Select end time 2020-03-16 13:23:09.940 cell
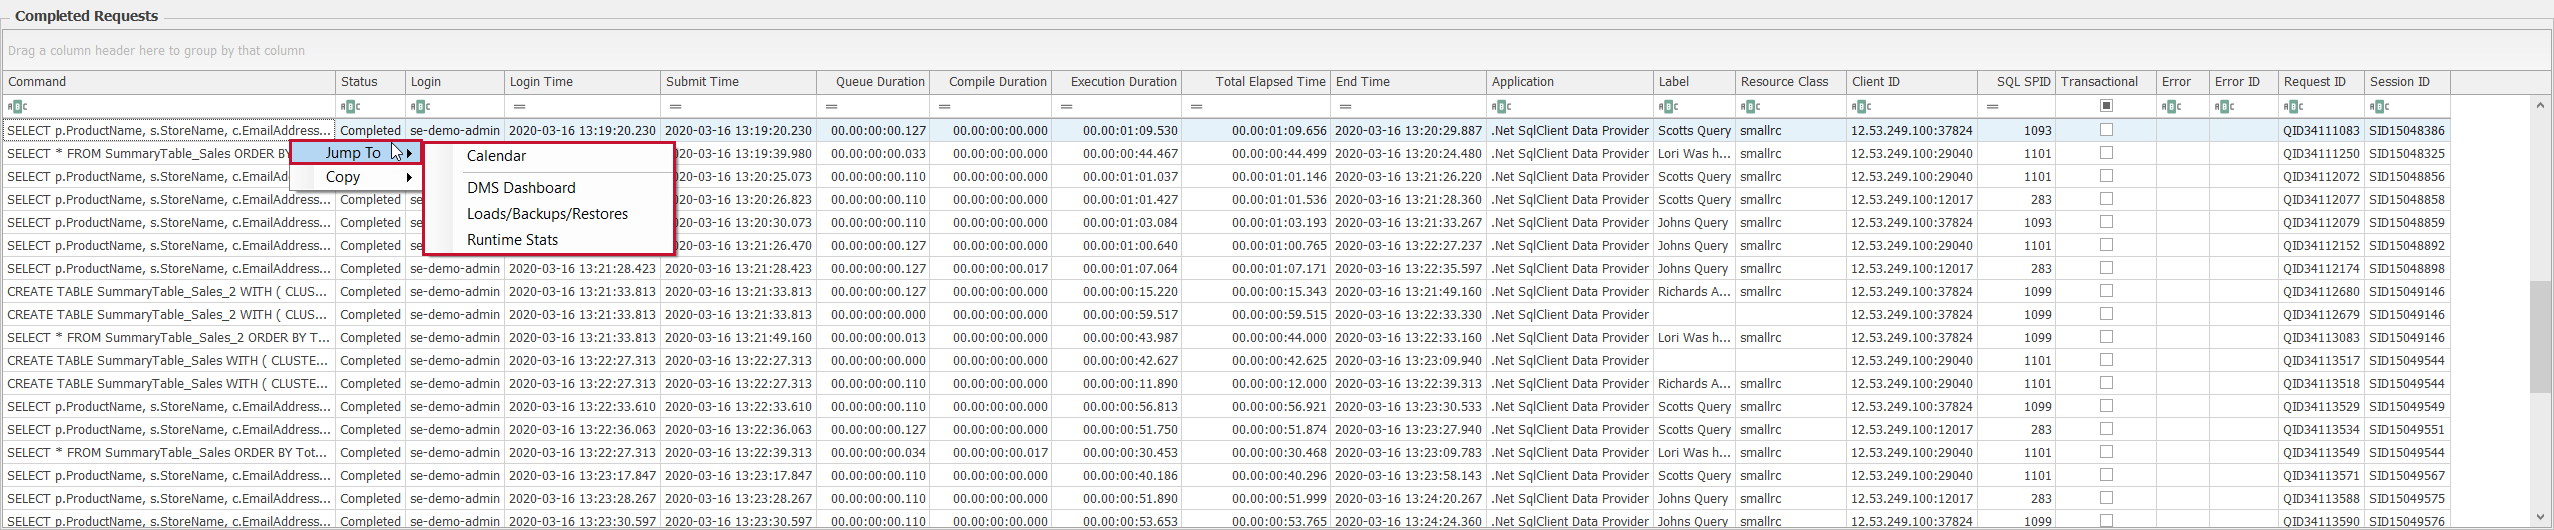This screenshot has height=530, width=2554. point(1408,360)
